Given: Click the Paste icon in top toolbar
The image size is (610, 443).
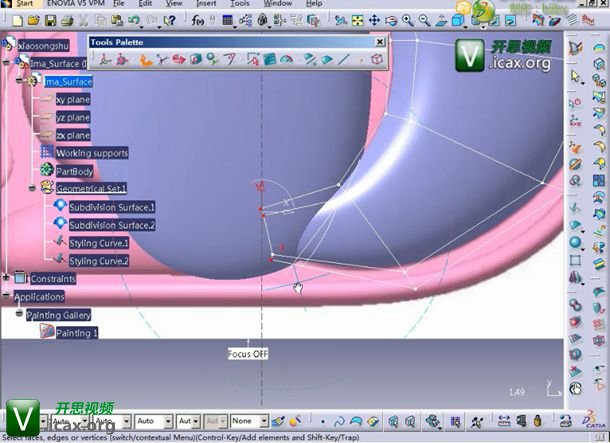Looking at the screenshot, I should point(117,20).
